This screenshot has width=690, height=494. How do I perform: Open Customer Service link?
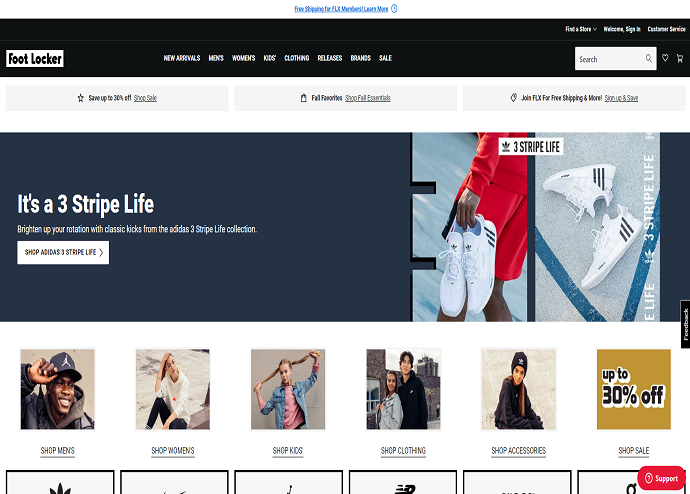tap(666, 29)
